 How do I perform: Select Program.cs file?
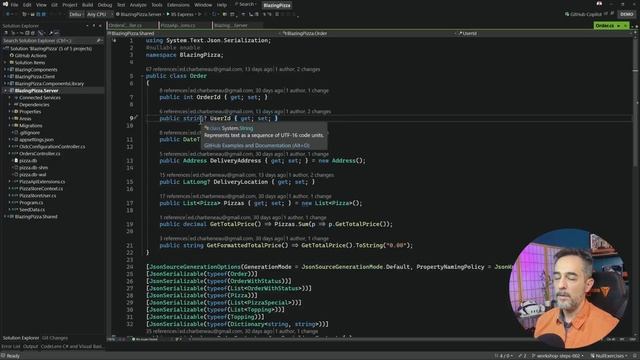31,202
